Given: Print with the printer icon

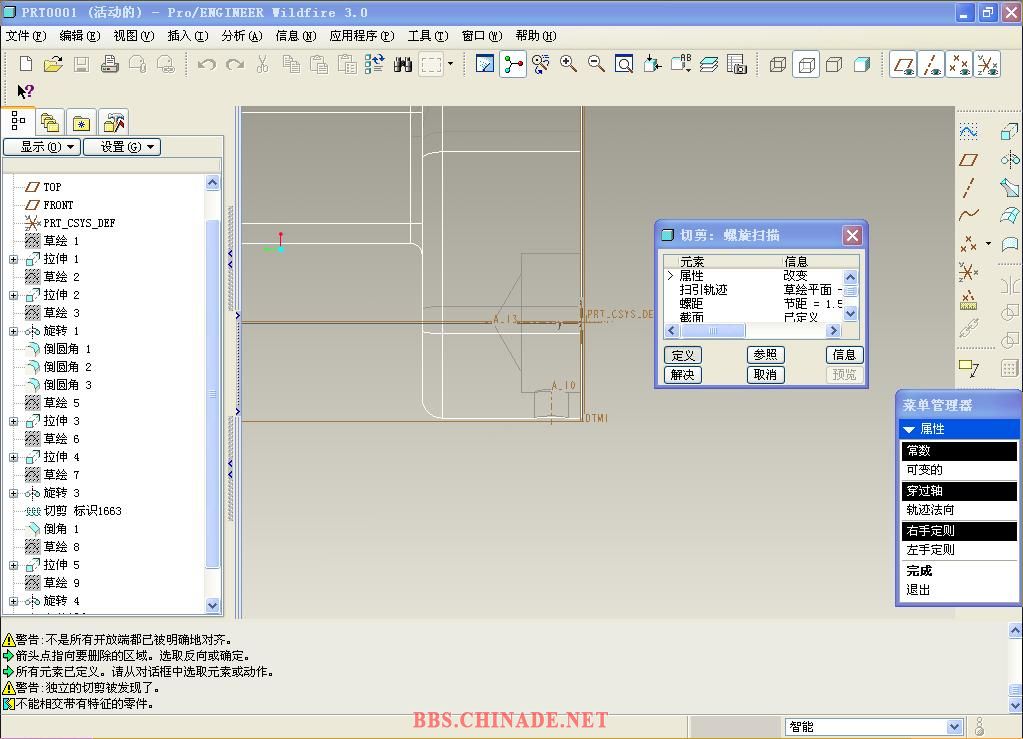Looking at the screenshot, I should click(109, 64).
